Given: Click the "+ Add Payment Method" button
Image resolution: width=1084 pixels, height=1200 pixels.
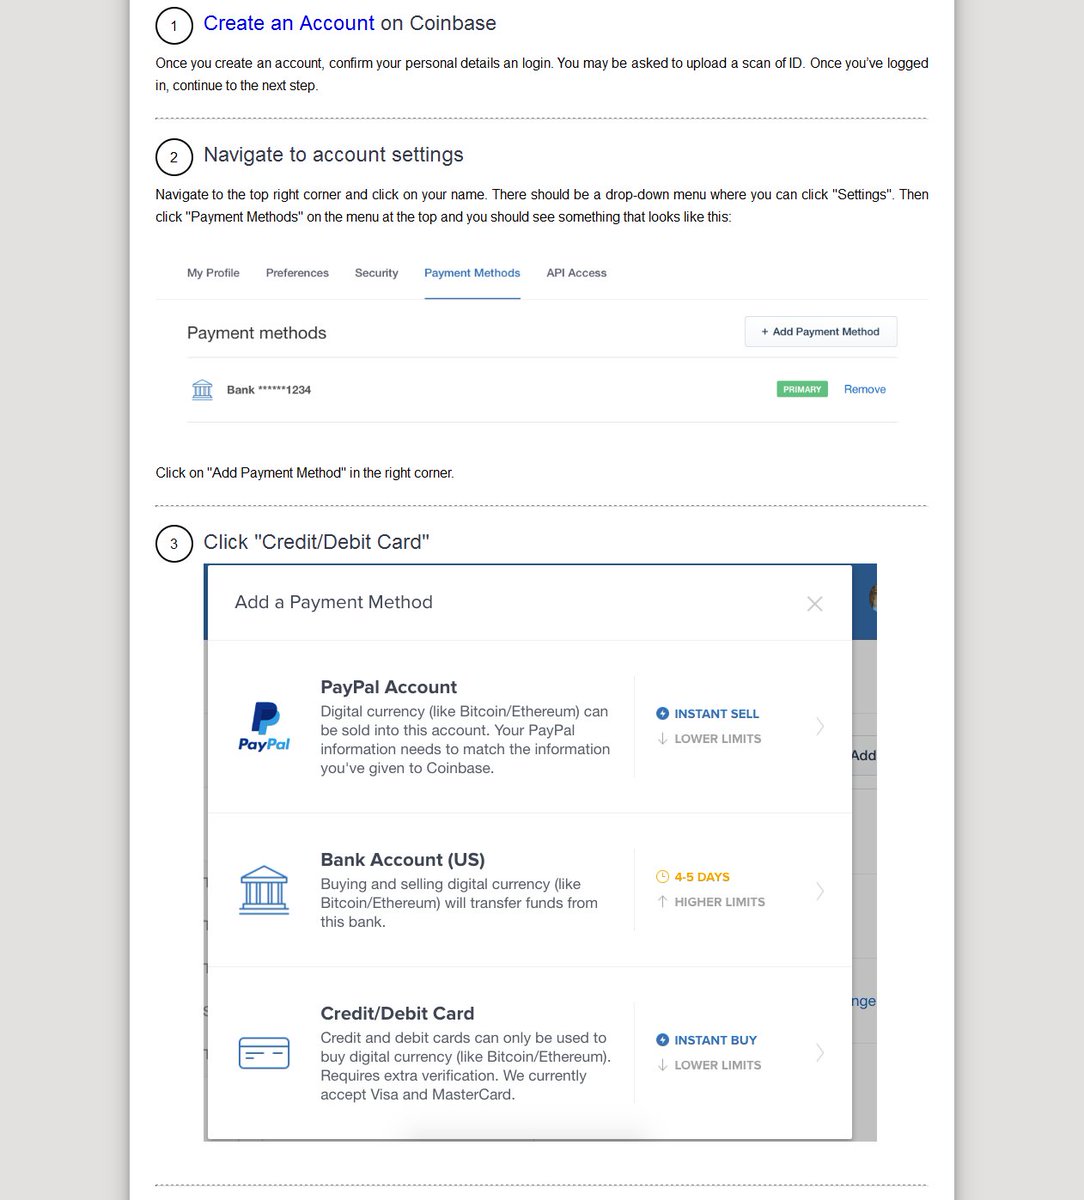Looking at the screenshot, I should 820,332.
